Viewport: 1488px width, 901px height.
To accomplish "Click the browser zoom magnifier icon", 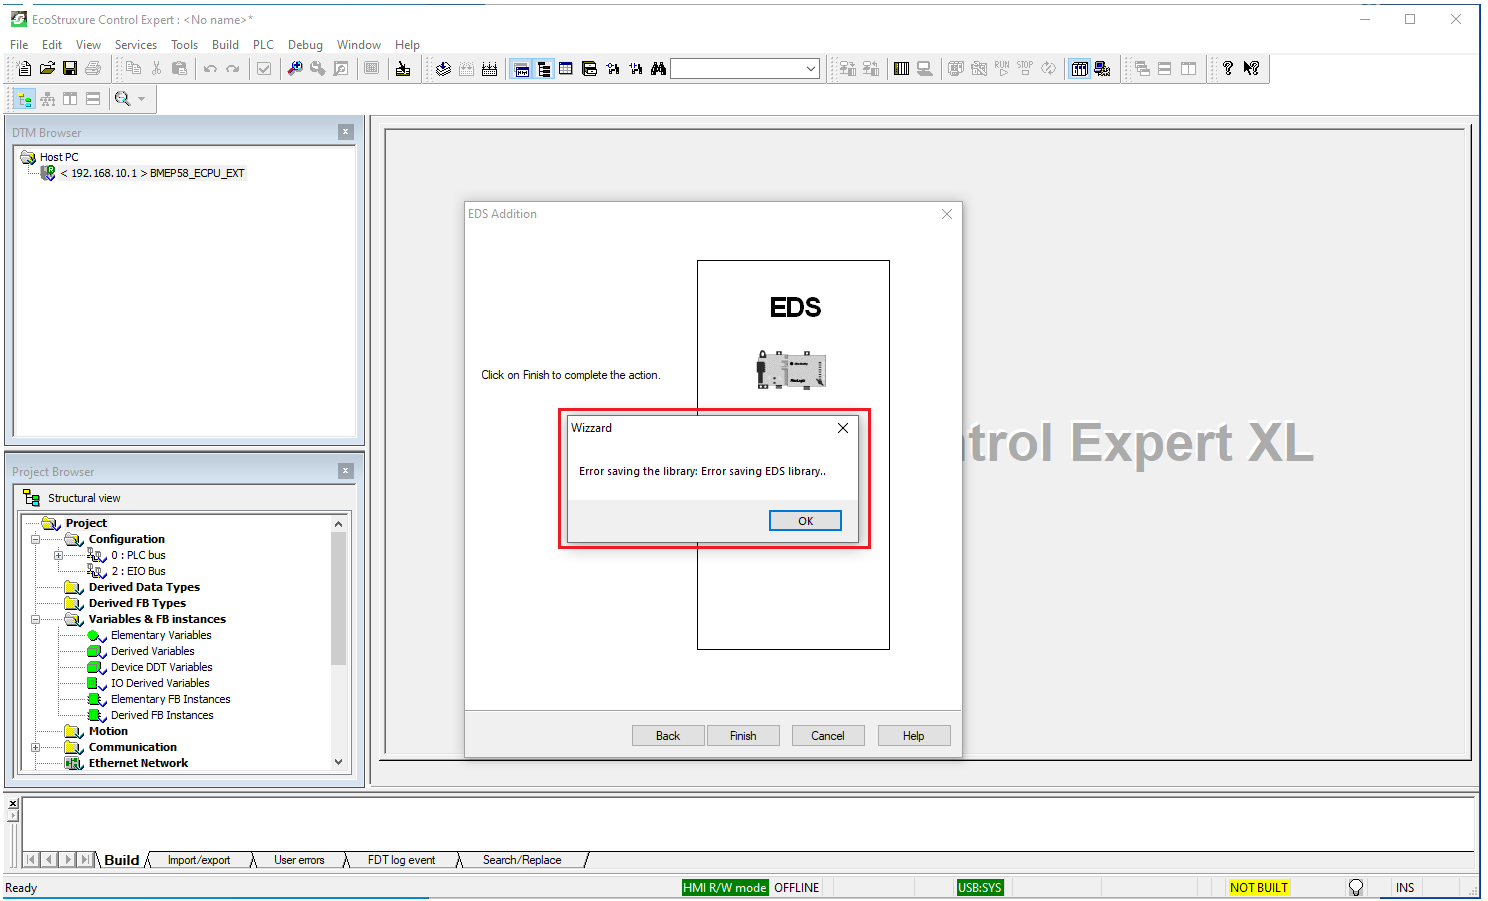I will coord(122,99).
